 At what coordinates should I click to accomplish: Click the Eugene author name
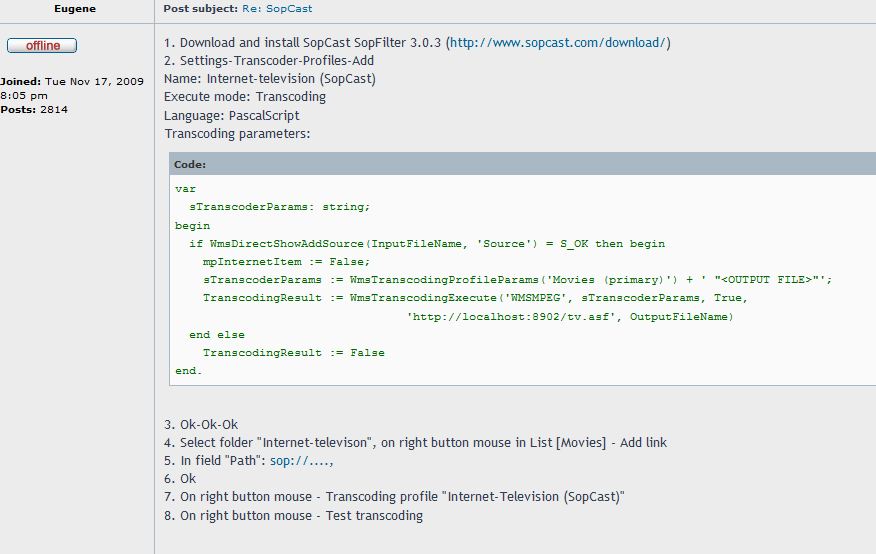tap(75, 8)
